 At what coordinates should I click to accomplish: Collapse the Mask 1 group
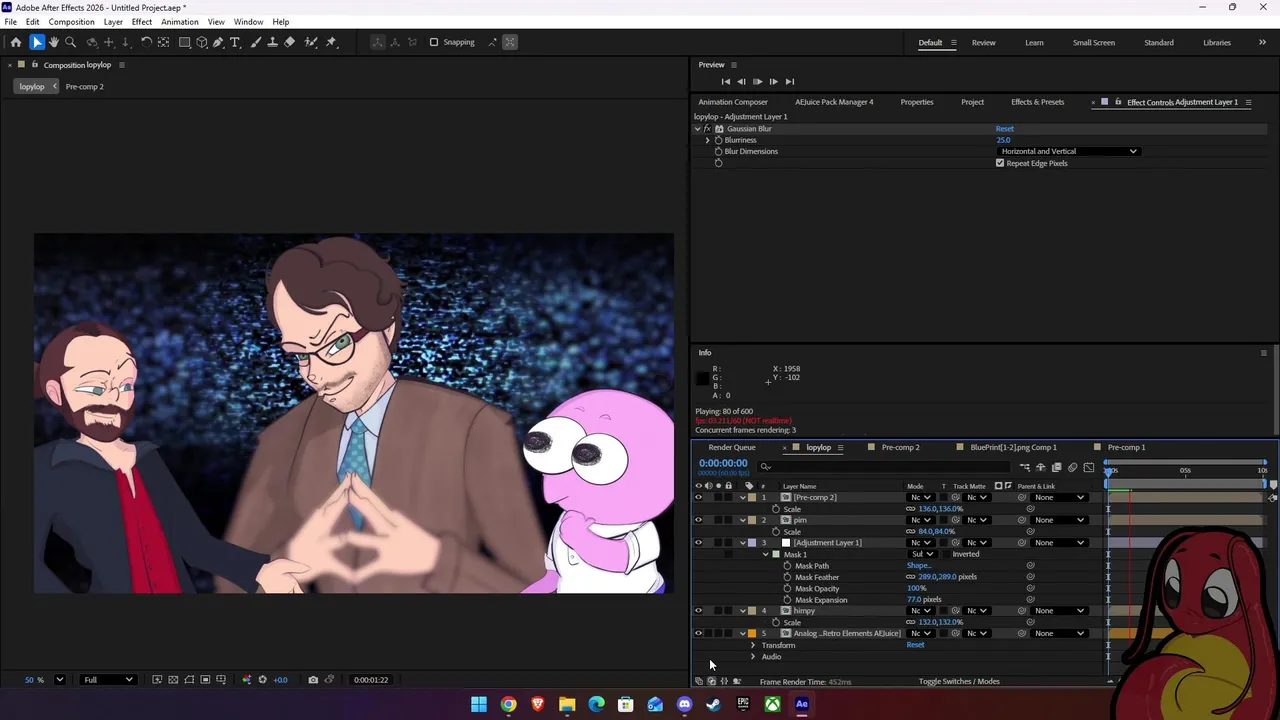(x=766, y=554)
